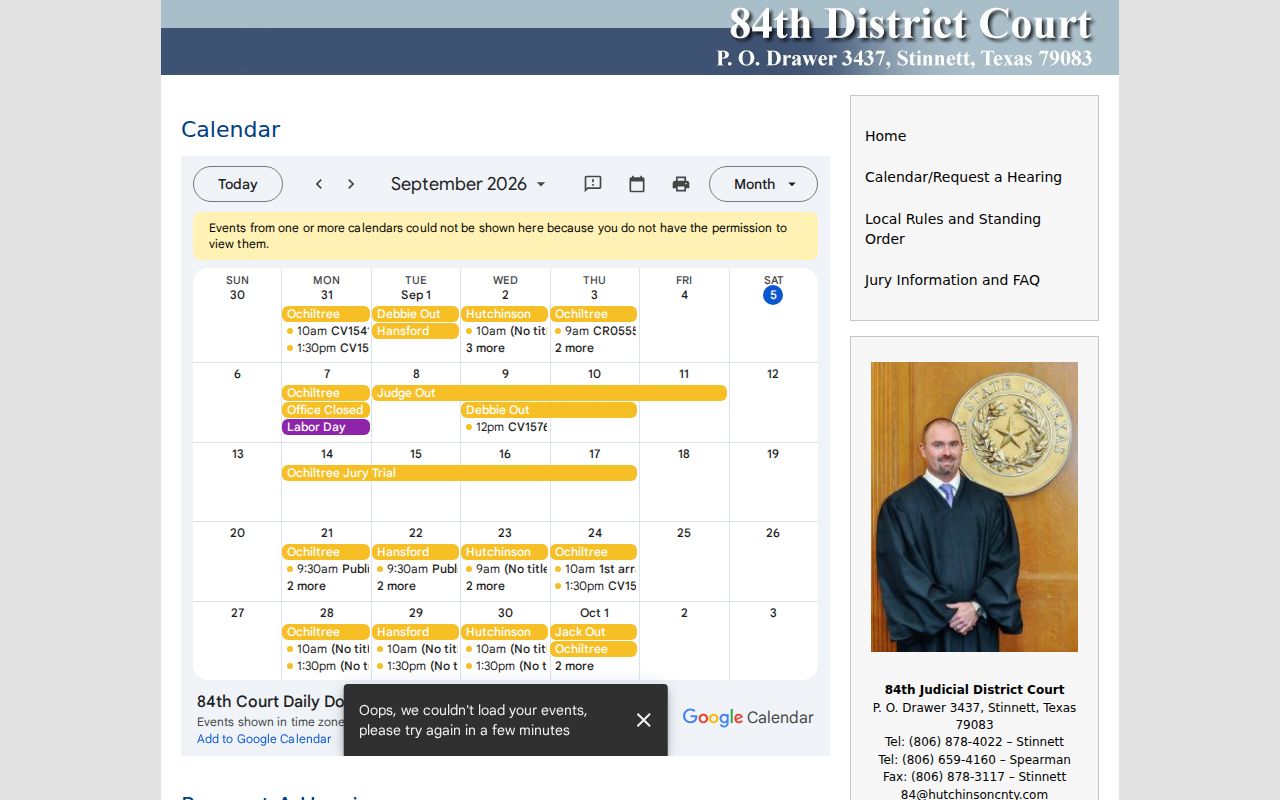Image resolution: width=1280 pixels, height=800 pixels.
Task: Open the calendar date picker icon
Action: click(x=637, y=184)
